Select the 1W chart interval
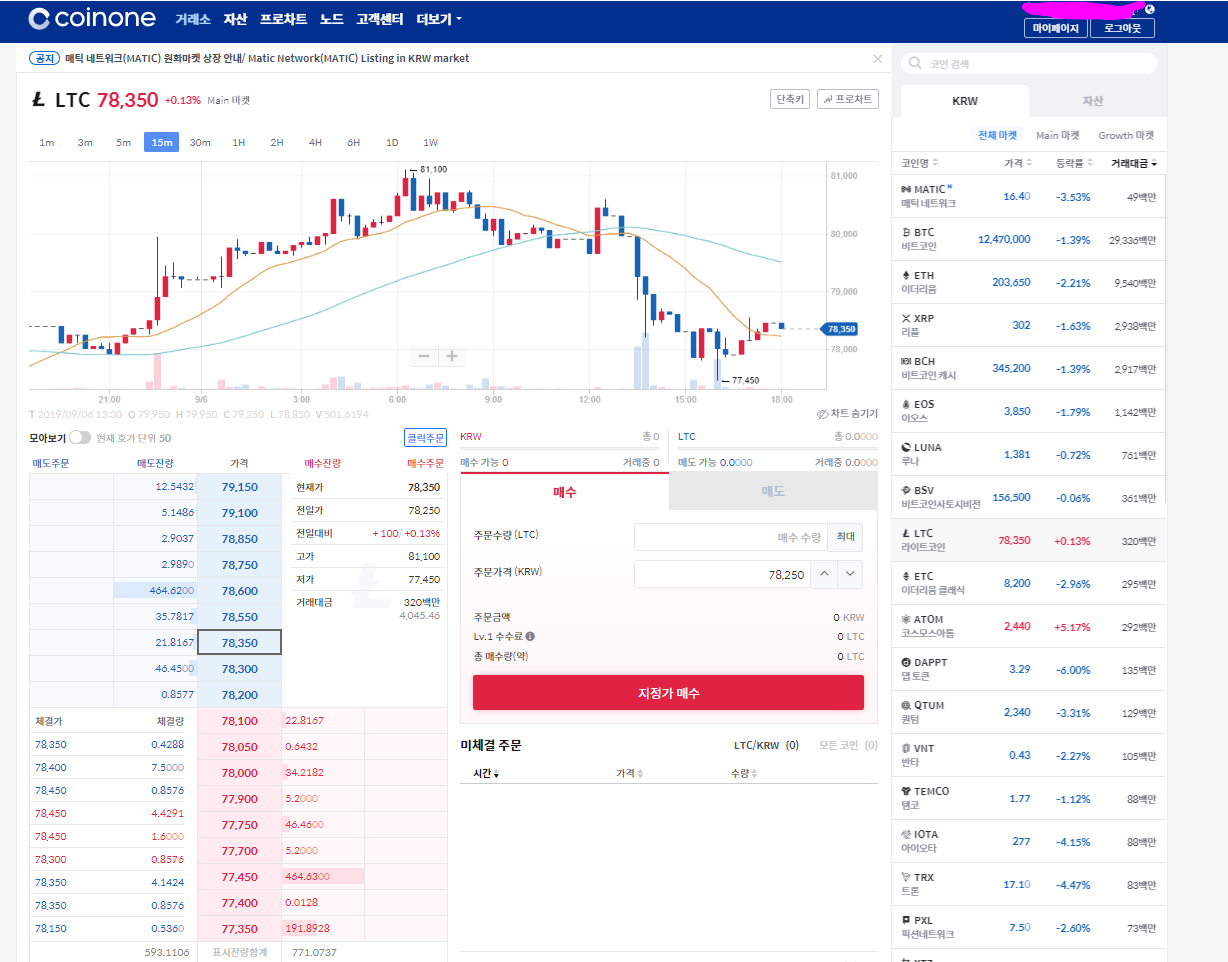1228x962 pixels. coord(430,142)
